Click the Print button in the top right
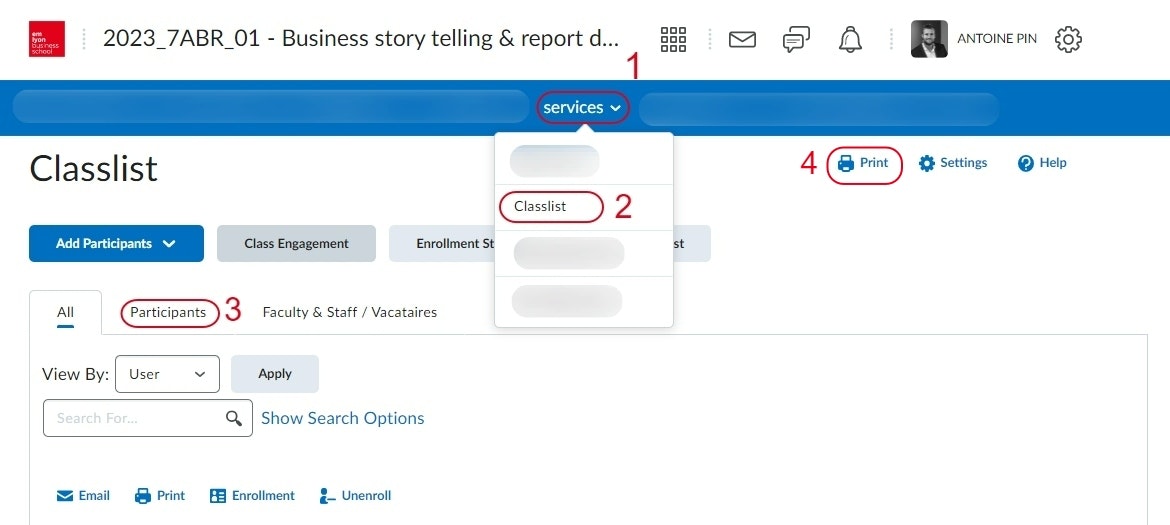The height and width of the screenshot is (525, 1170). pos(864,163)
